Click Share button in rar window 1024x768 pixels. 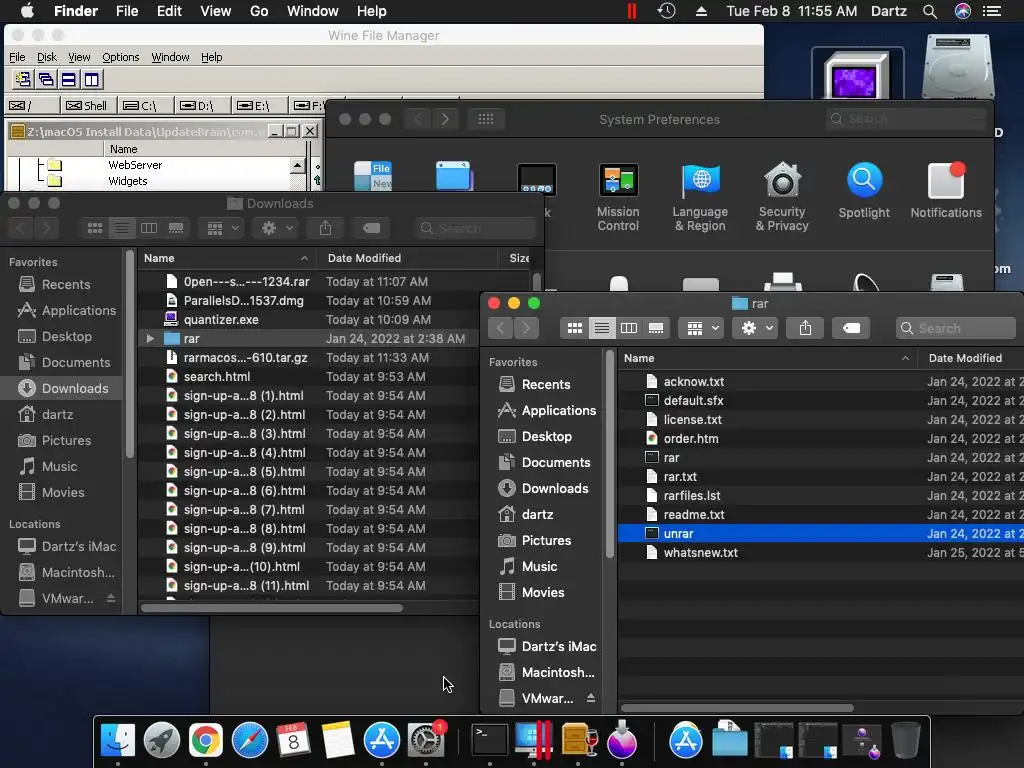click(805, 328)
